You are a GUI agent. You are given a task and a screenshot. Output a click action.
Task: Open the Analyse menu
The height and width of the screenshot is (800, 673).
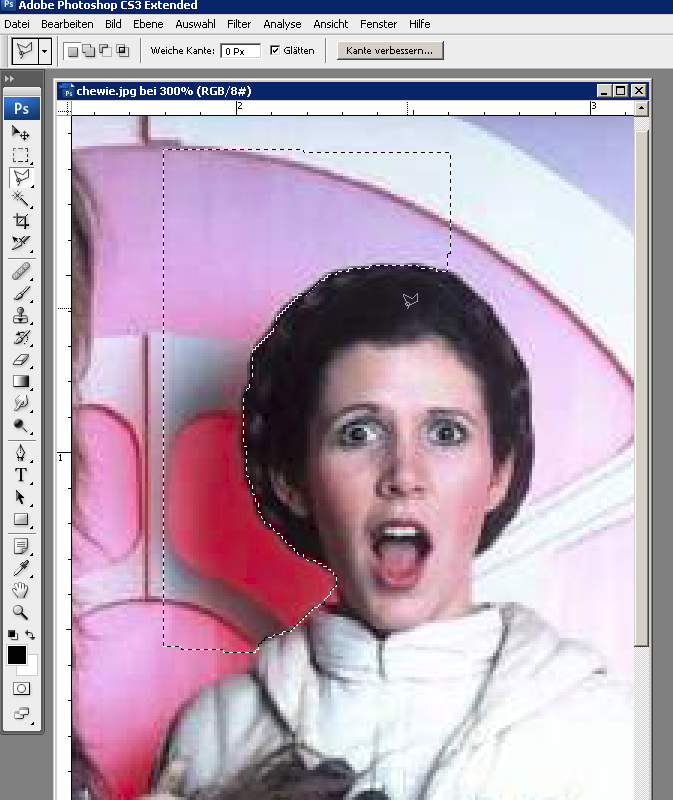coord(282,24)
